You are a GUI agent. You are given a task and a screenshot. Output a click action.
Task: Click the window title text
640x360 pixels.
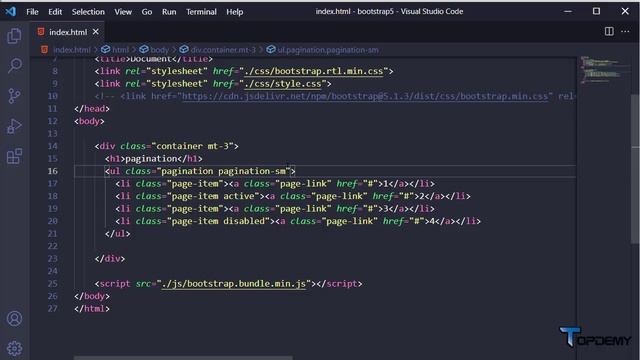[389, 11]
